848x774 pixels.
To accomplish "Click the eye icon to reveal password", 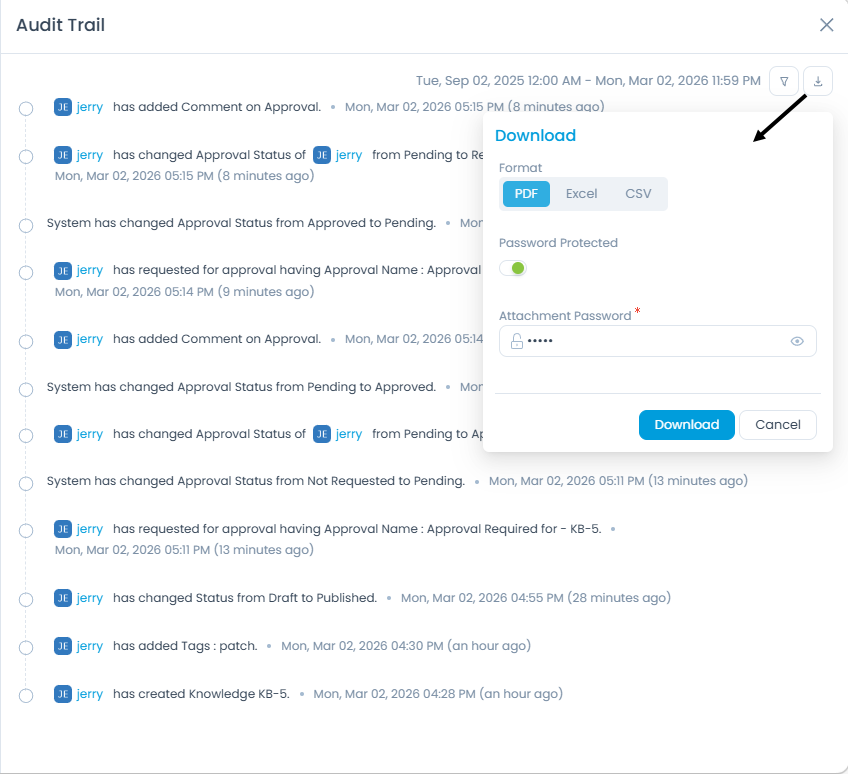I will pyautogui.click(x=797, y=341).
